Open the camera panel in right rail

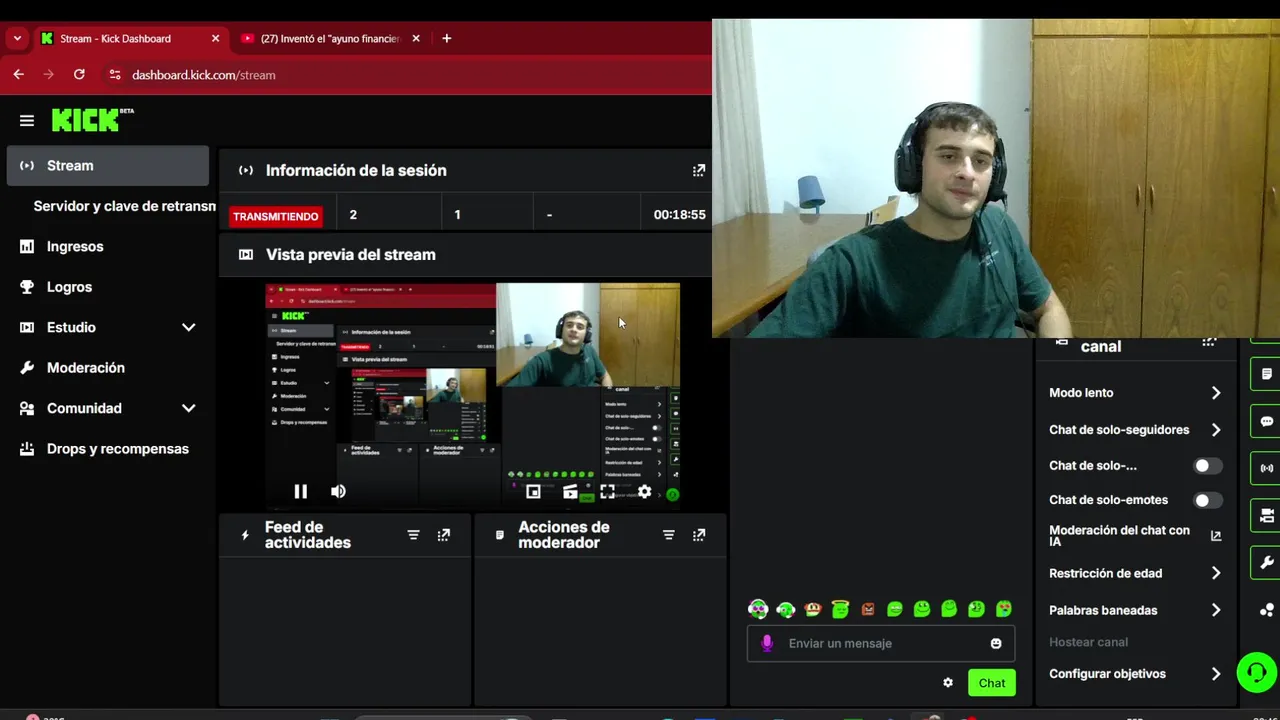point(1266,516)
